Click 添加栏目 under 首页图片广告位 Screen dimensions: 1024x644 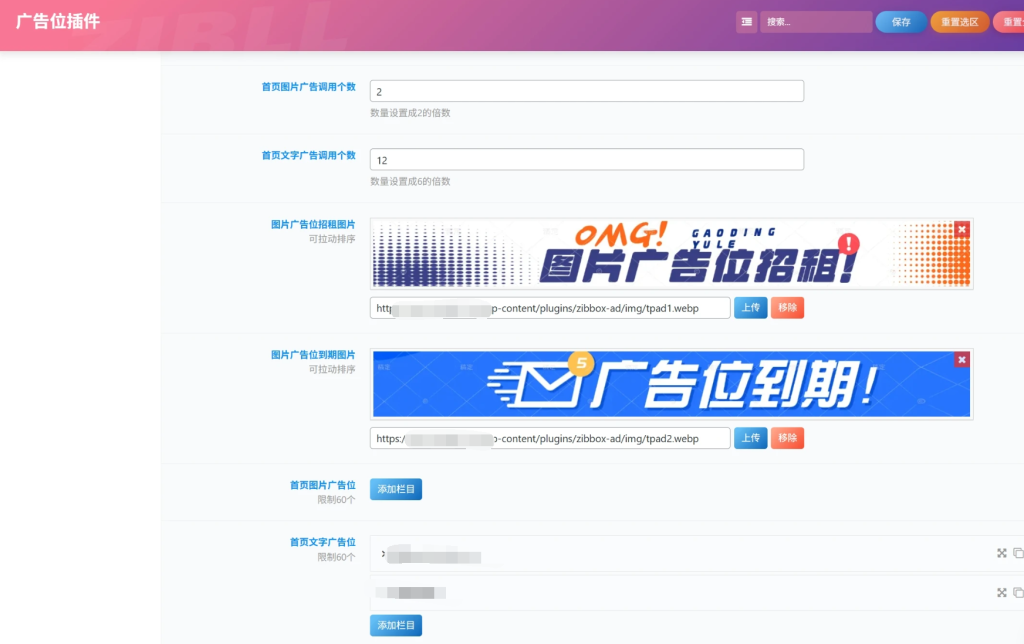tap(396, 489)
